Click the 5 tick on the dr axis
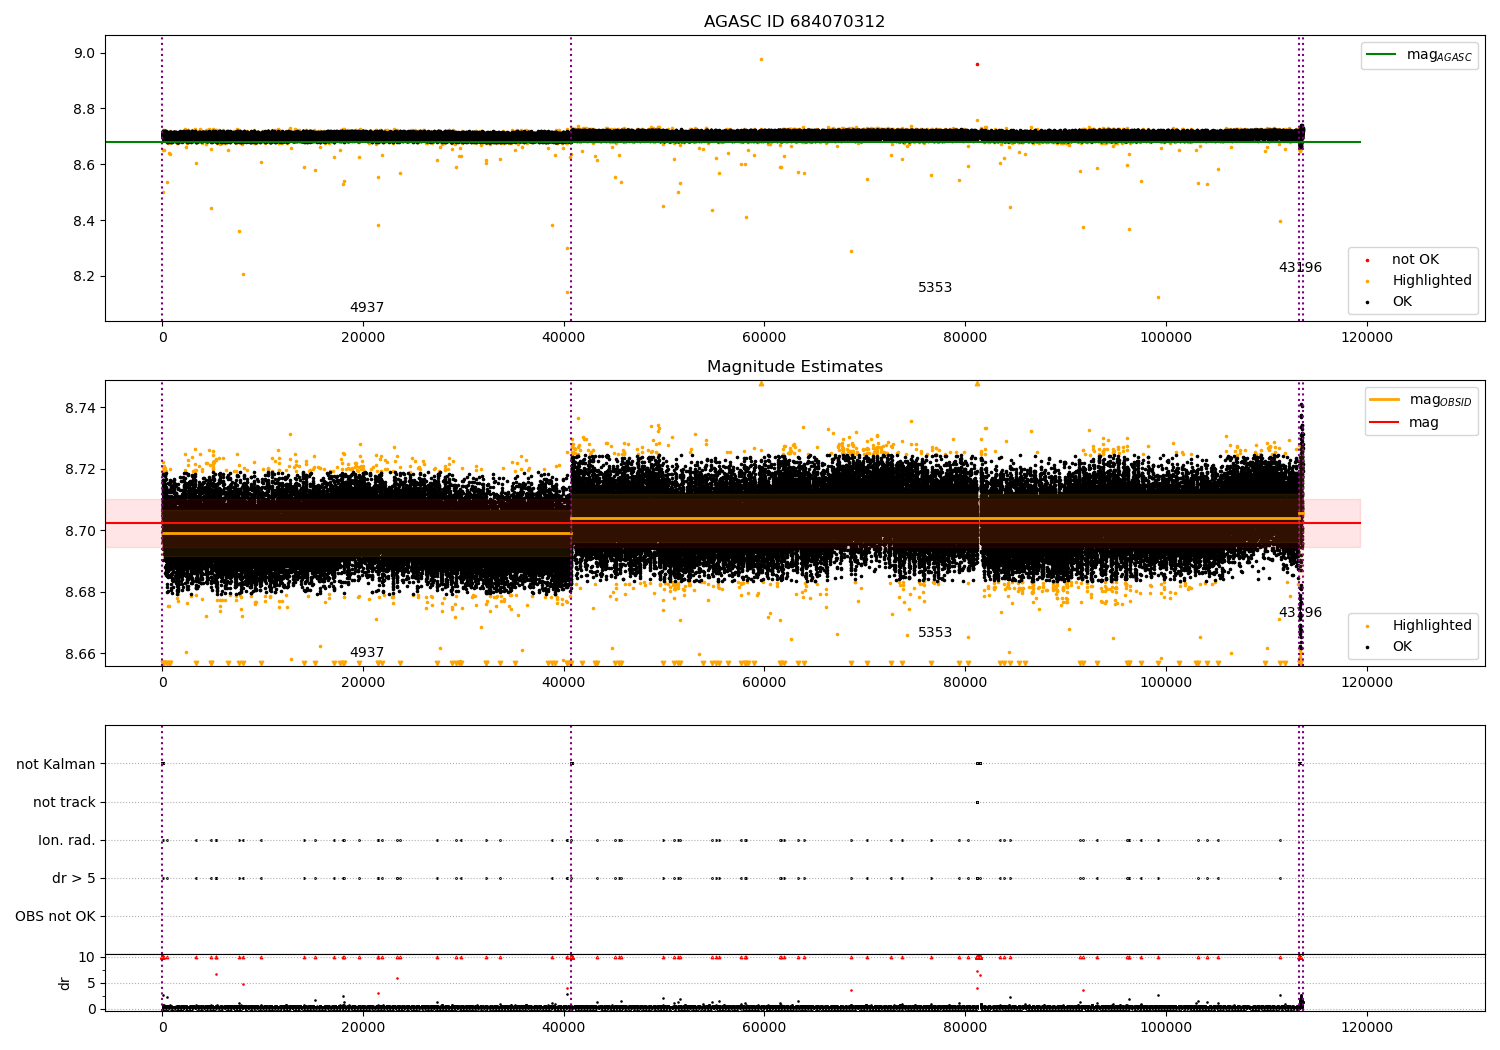Image resolution: width=1500 pixels, height=1050 pixels. click(91, 983)
